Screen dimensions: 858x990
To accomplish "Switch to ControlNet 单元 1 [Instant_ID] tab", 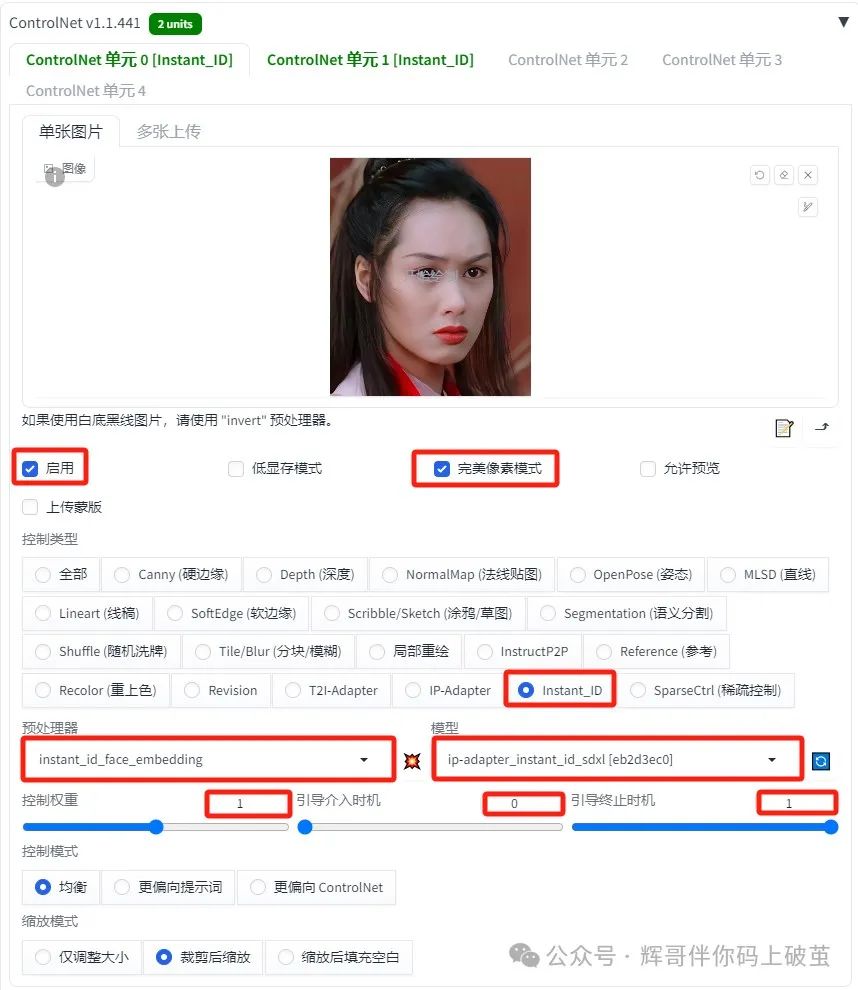I will (370, 60).
